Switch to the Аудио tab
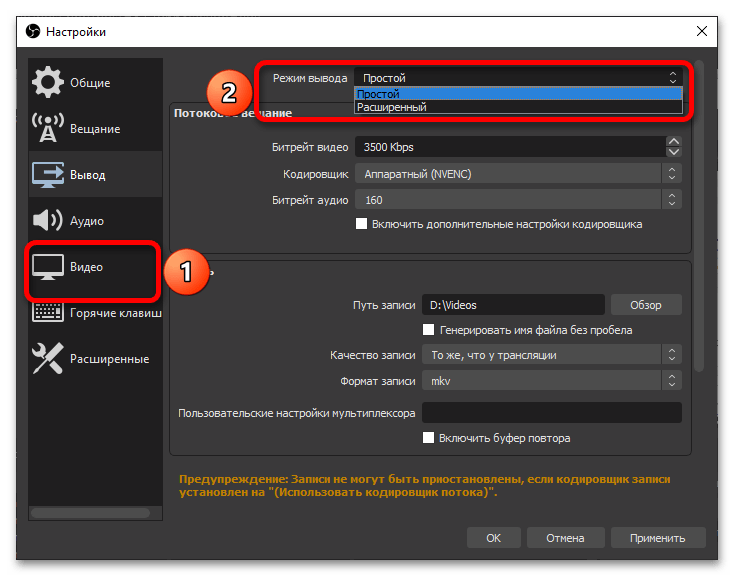 (x=95, y=221)
